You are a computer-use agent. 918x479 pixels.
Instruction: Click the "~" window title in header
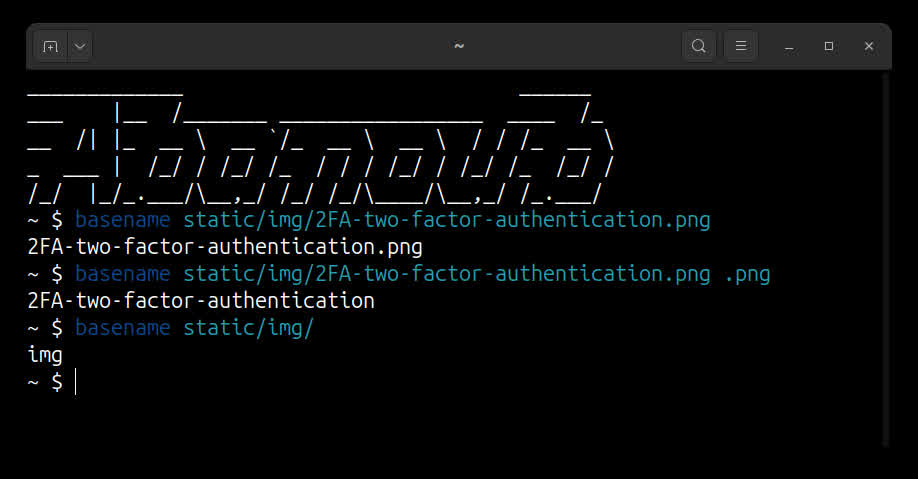[x=459, y=46]
